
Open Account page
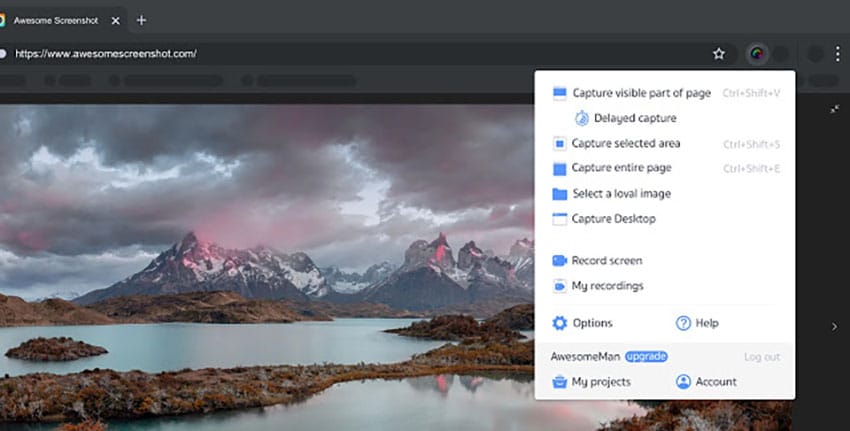706,382
